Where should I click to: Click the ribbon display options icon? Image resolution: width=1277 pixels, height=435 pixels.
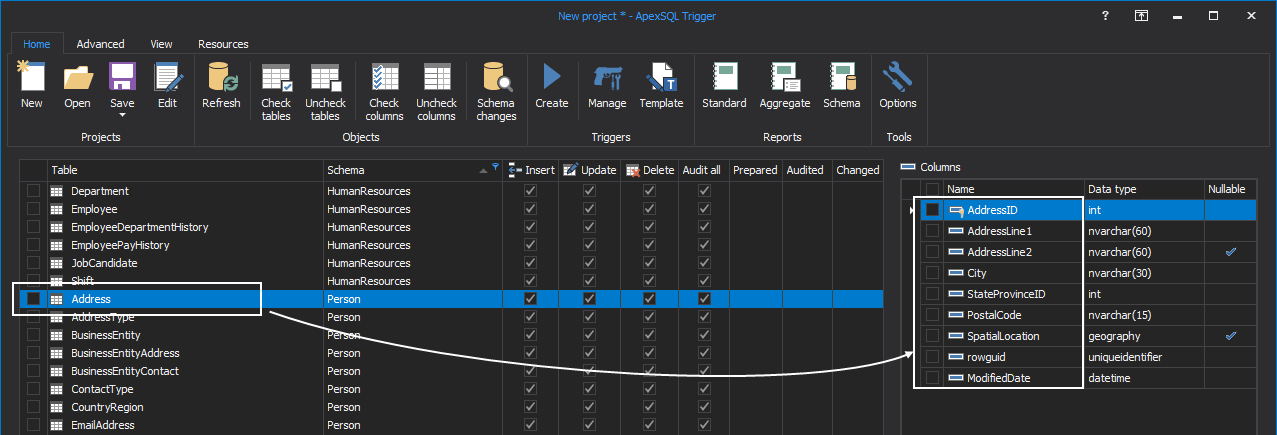(1140, 16)
